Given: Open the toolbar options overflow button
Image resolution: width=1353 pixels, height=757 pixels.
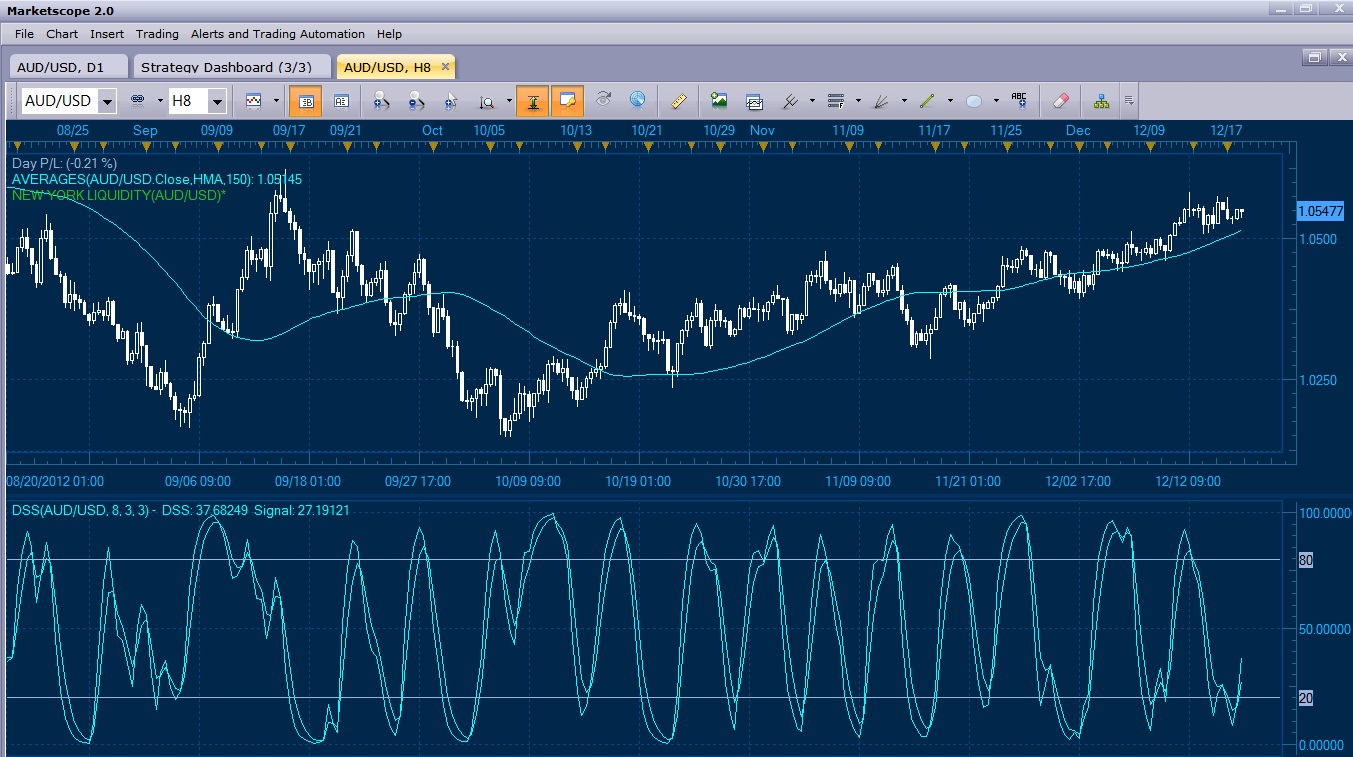Looking at the screenshot, I should [1129, 101].
